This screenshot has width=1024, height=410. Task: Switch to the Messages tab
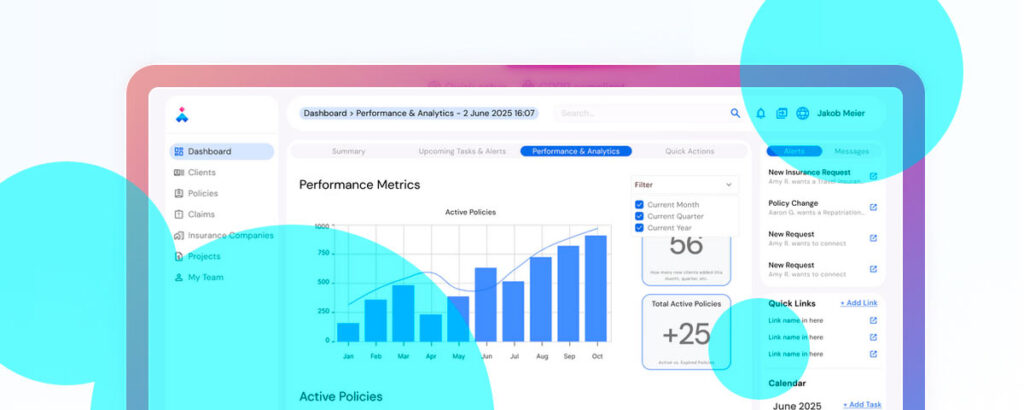pyautogui.click(x=852, y=151)
